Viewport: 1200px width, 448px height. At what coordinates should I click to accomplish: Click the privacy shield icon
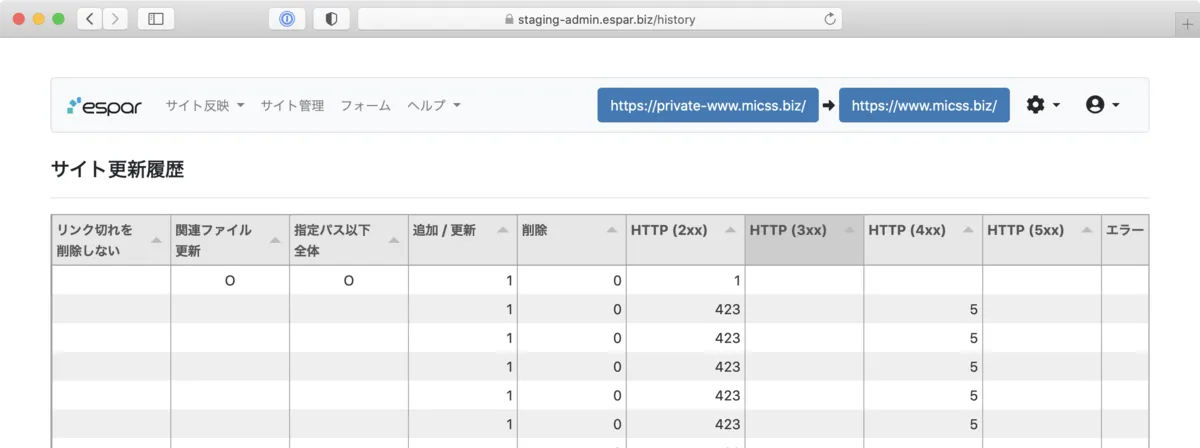pos(331,19)
